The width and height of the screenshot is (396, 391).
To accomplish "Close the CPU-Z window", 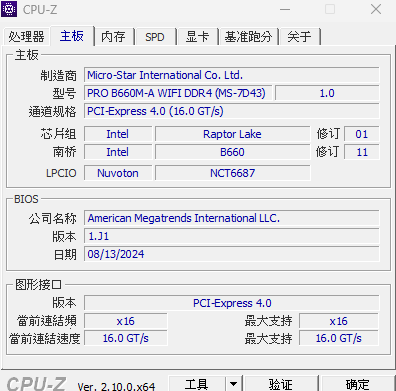I will (376, 9).
